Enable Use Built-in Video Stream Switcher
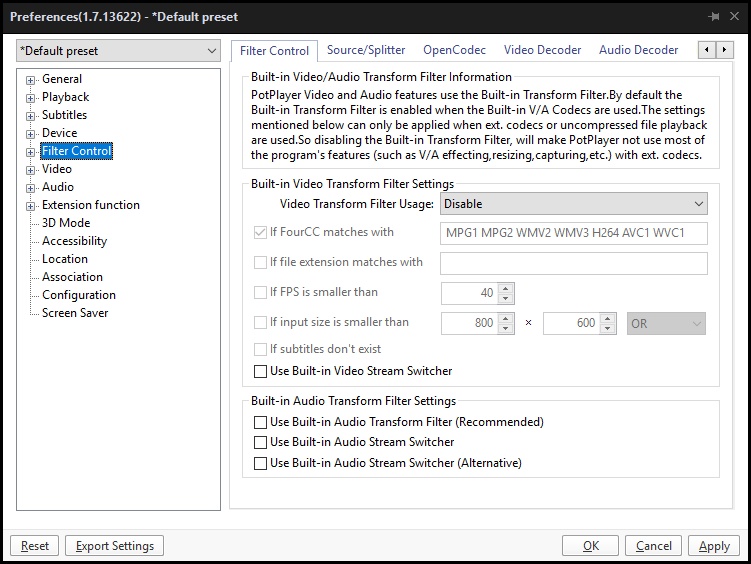This screenshot has width=751, height=564. coord(260,372)
